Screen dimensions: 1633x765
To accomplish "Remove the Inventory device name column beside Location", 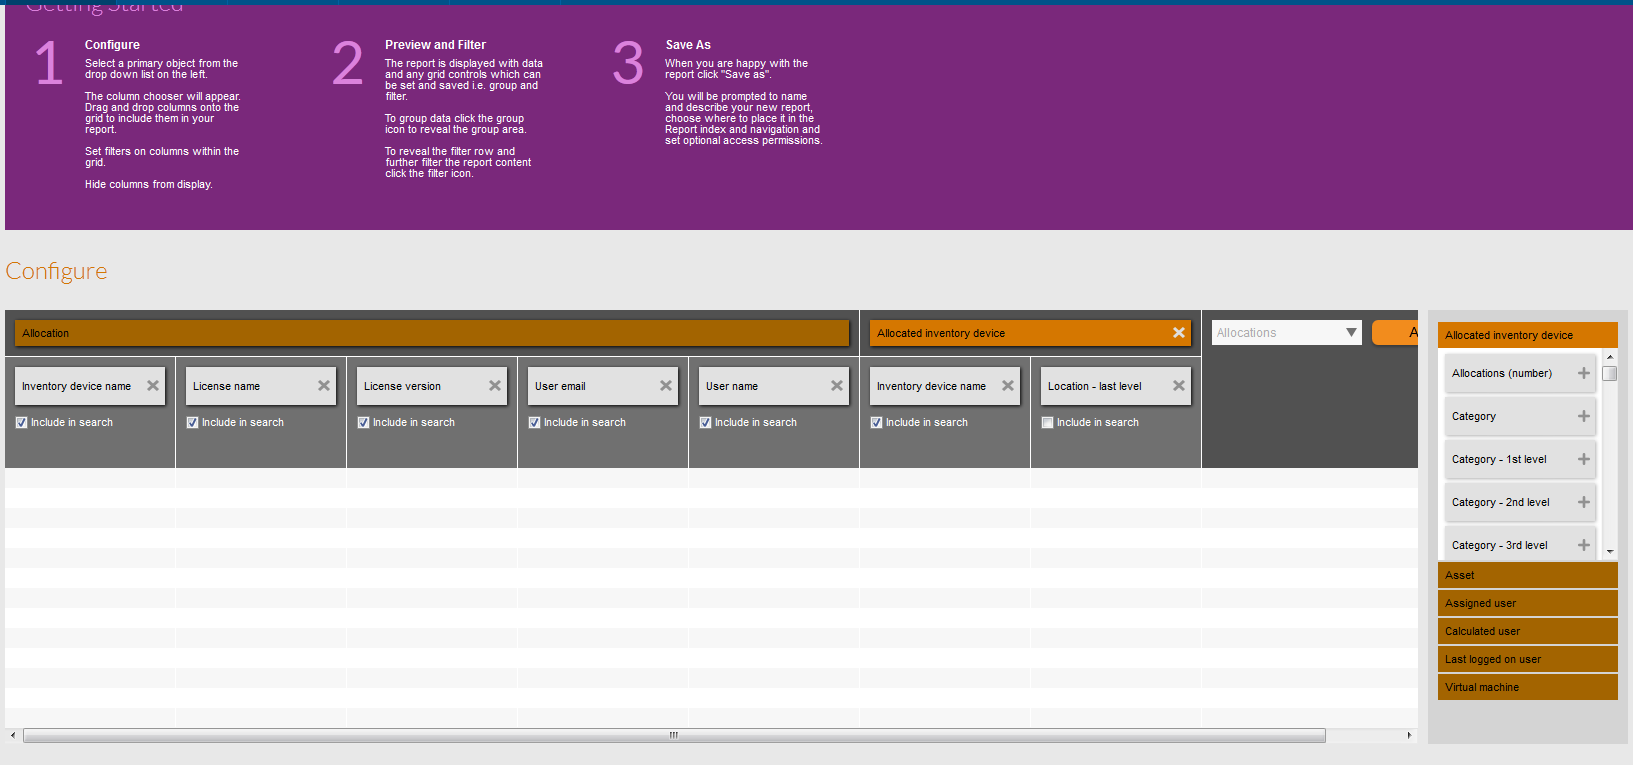I will pos(1008,386).
